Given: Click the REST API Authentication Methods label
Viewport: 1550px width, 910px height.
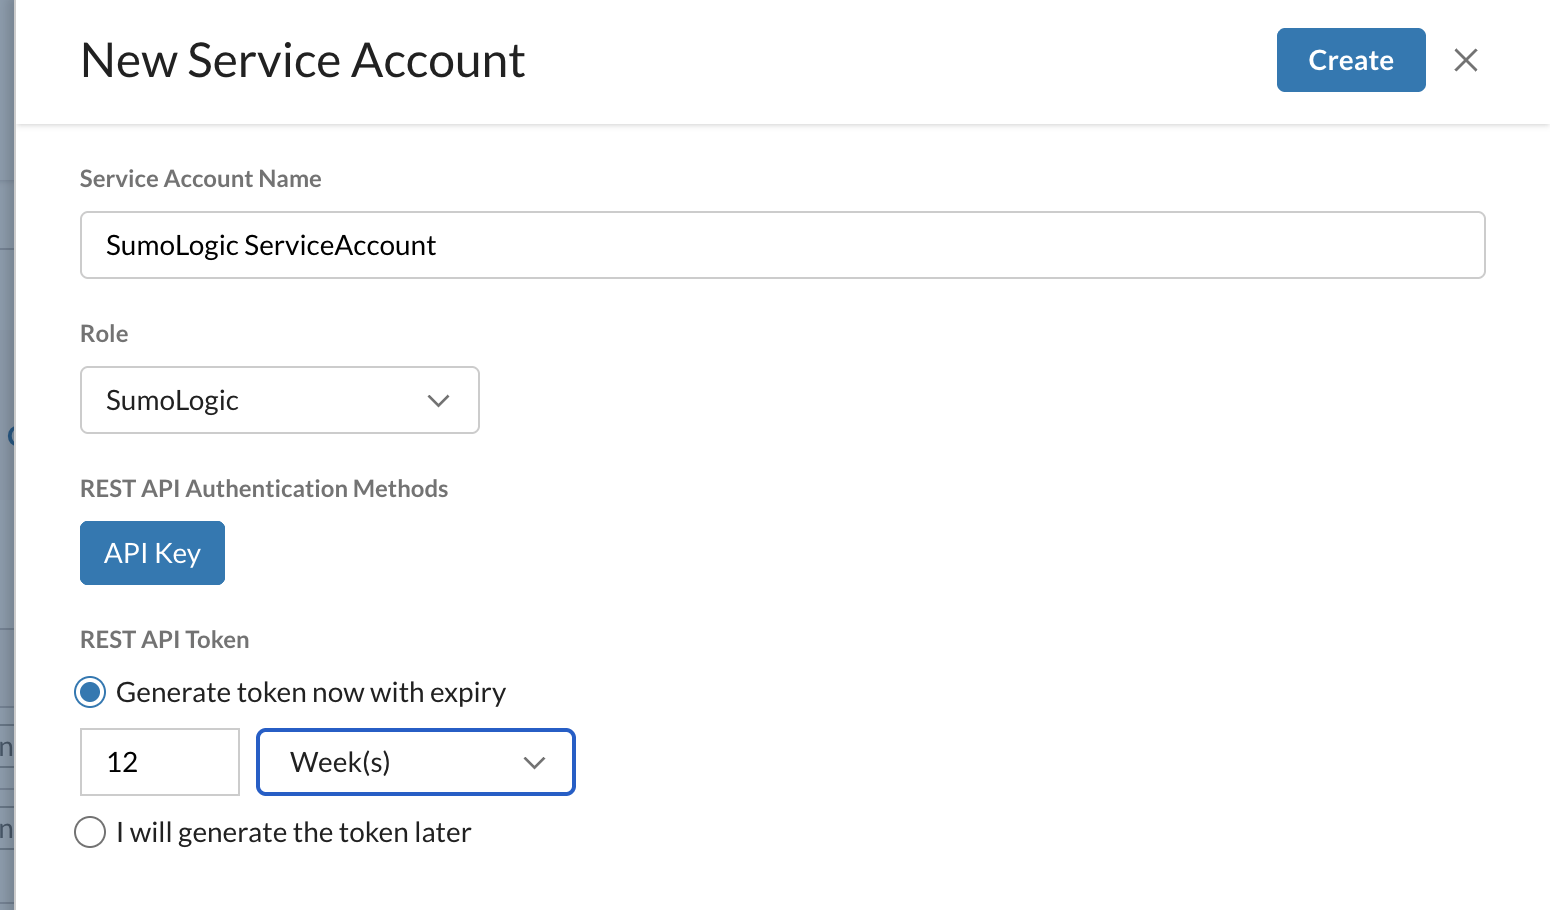Looking at the screenshot, I should pyautogui.click(x=264, y=489).
